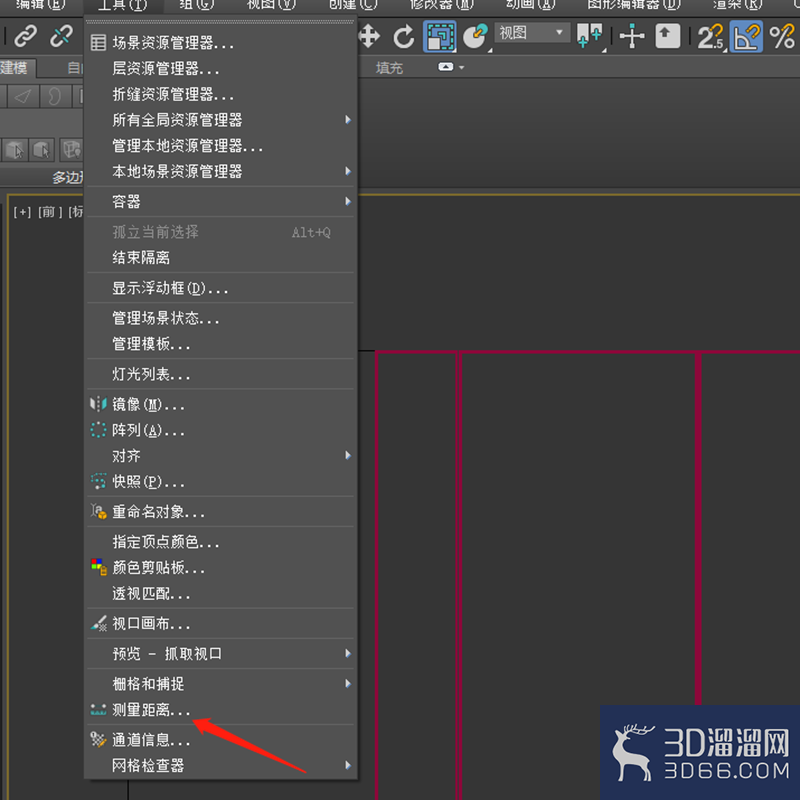The width and height of the screenshot is (800, 800).
Task: Click the first cube-with-cursor ribbon icon
Action: click(x=15, y=150)
